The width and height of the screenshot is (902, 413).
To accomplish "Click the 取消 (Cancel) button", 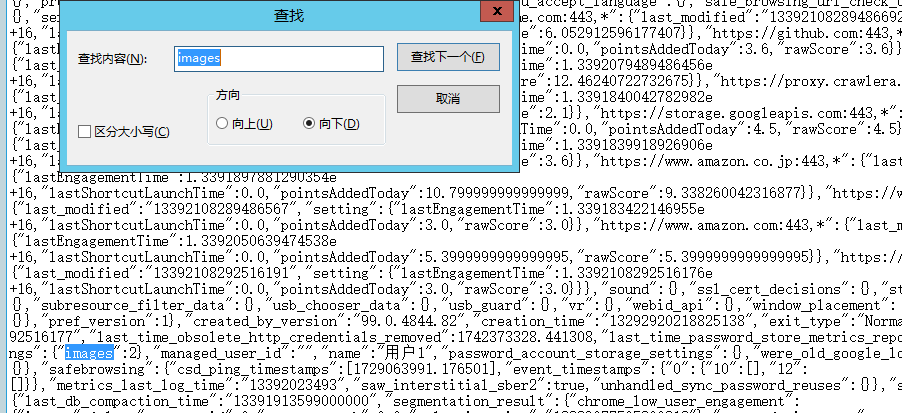I will (448, 99).
